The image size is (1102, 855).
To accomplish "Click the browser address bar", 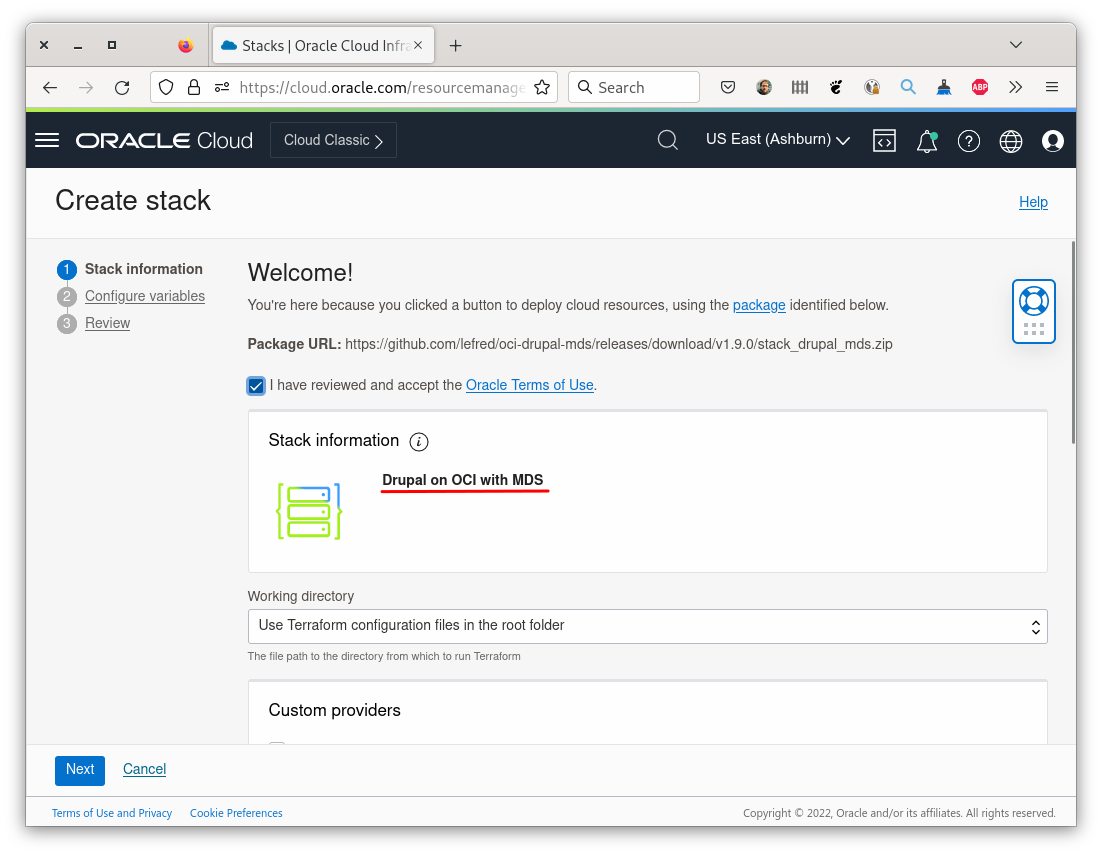I will pyautogui.click(x=380, y=87).
